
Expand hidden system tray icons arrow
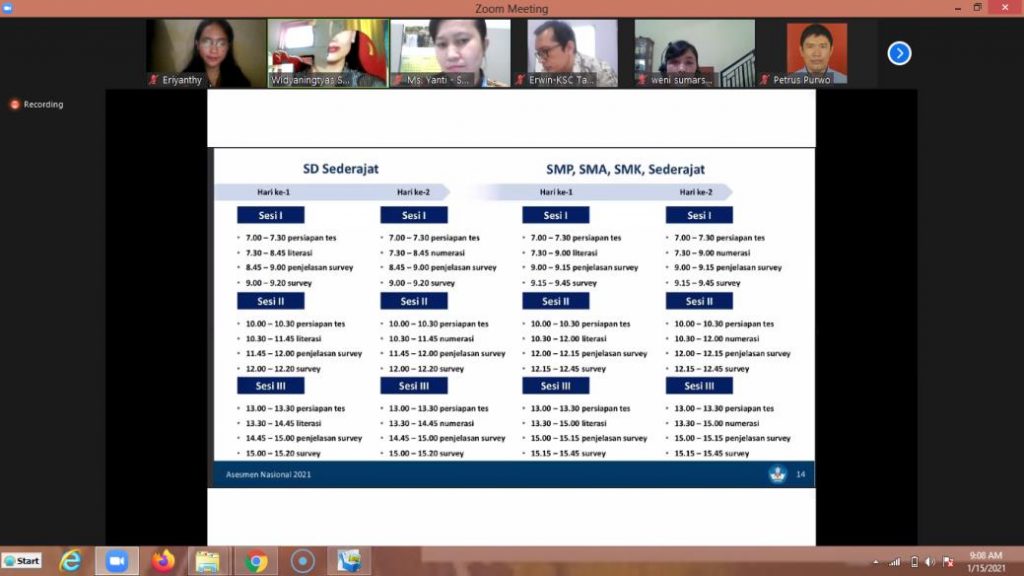click(x=877, y=562)
